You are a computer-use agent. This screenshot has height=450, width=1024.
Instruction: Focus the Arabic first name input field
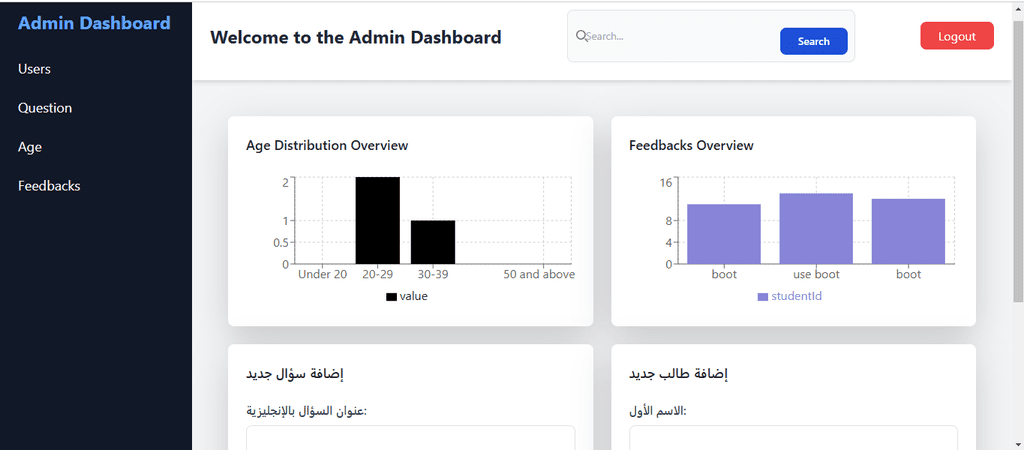pyautogui.click(x=793, y=438)
